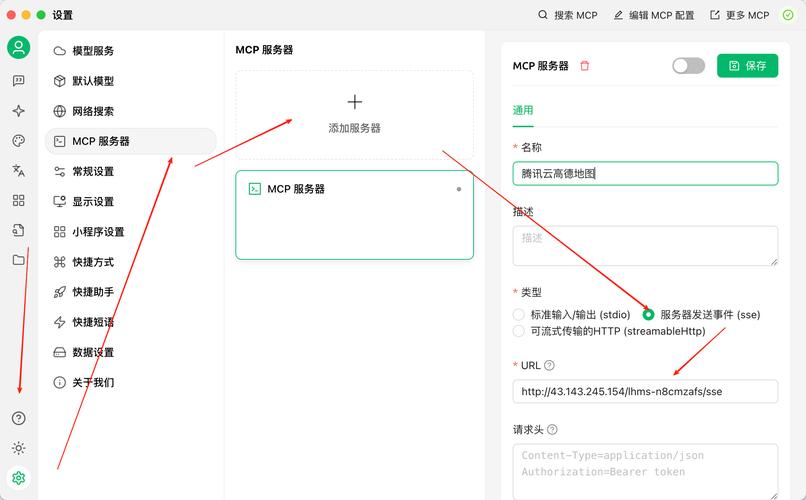Open the paintbrush palette icon in sidebar
The width and height of the screenshot is (806, 500).
pyautogui.click(x=18, y=141)
